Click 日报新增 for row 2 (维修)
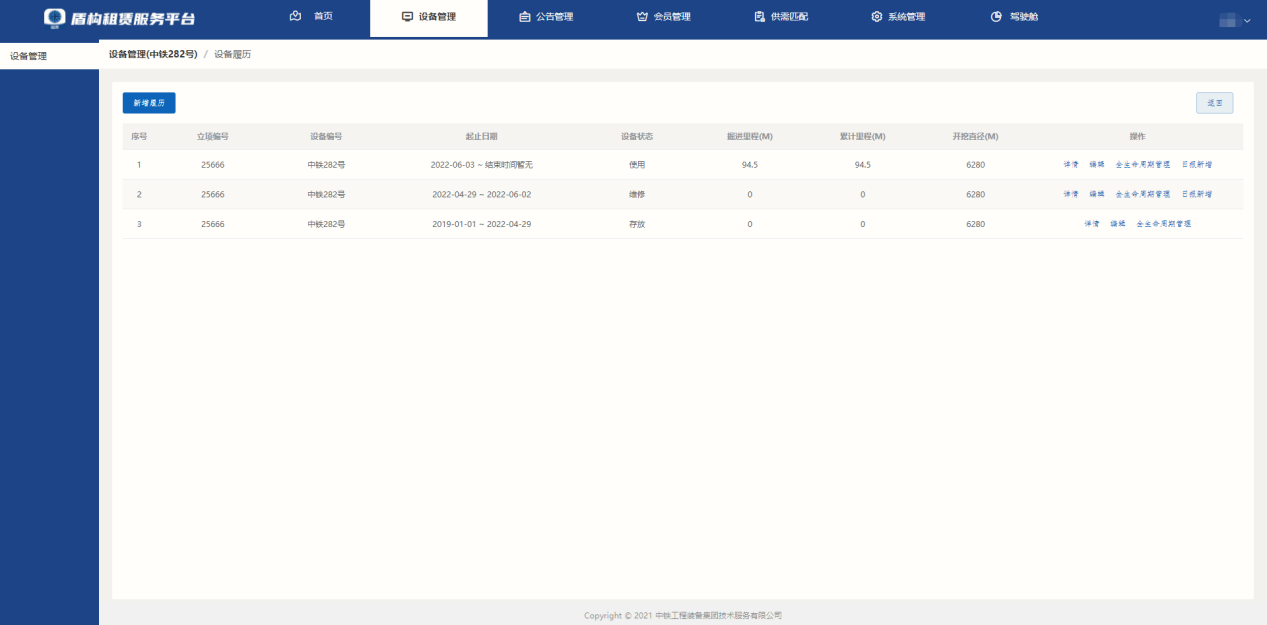Image resolution: width=1267 pixels, height=625 pixels. point(1197,194)
